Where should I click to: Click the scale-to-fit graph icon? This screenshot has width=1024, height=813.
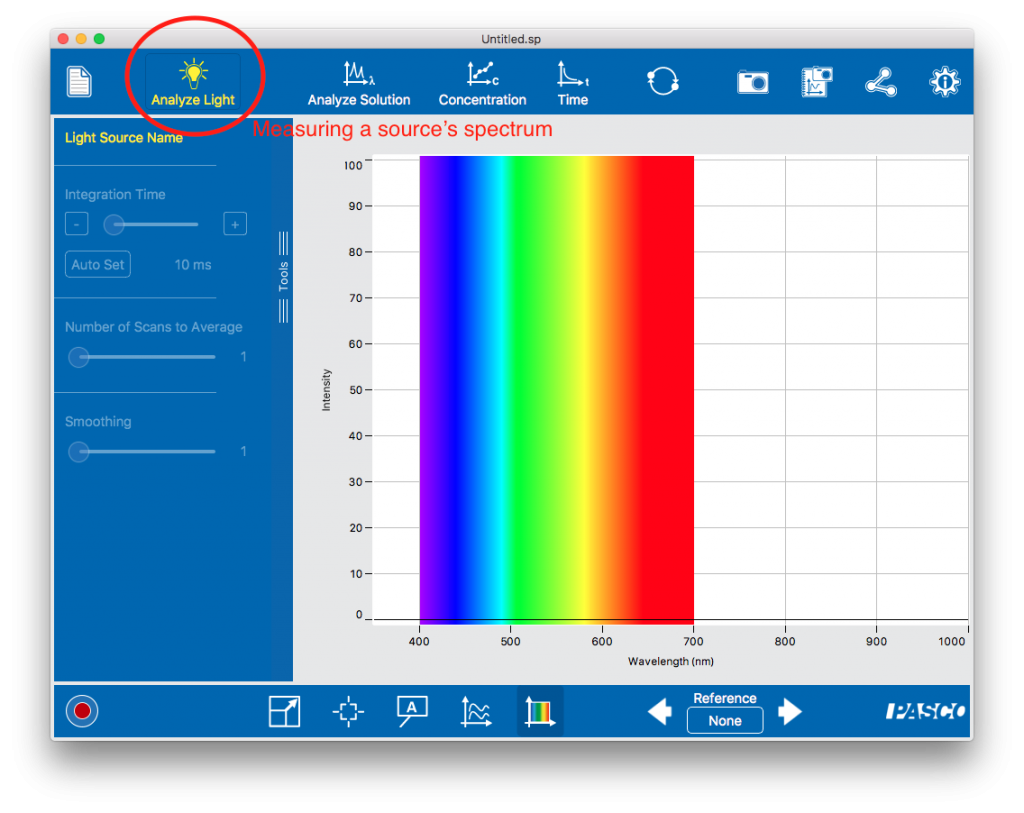point(284,710)
